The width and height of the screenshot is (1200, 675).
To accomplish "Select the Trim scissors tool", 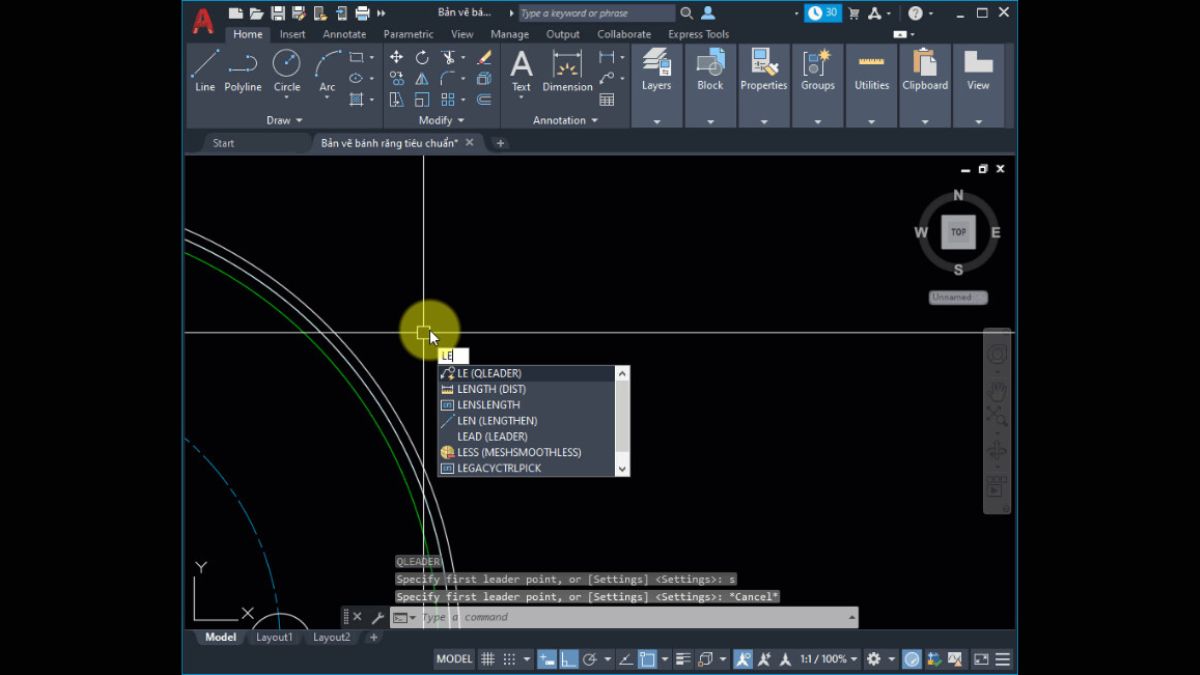I will coord(448,58).
